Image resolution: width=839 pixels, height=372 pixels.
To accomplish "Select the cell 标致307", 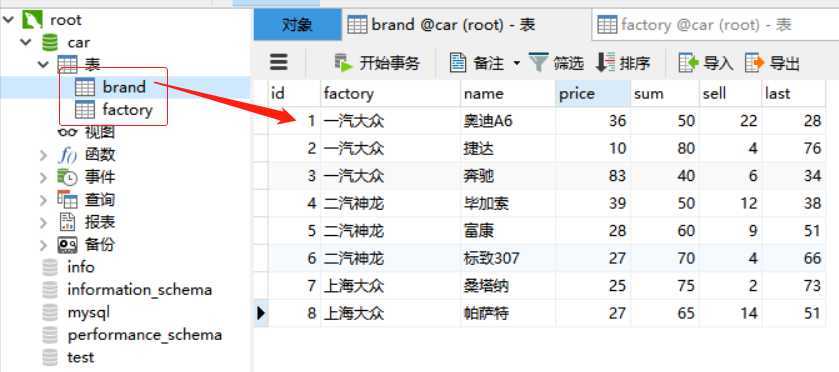I will (508, 258).
